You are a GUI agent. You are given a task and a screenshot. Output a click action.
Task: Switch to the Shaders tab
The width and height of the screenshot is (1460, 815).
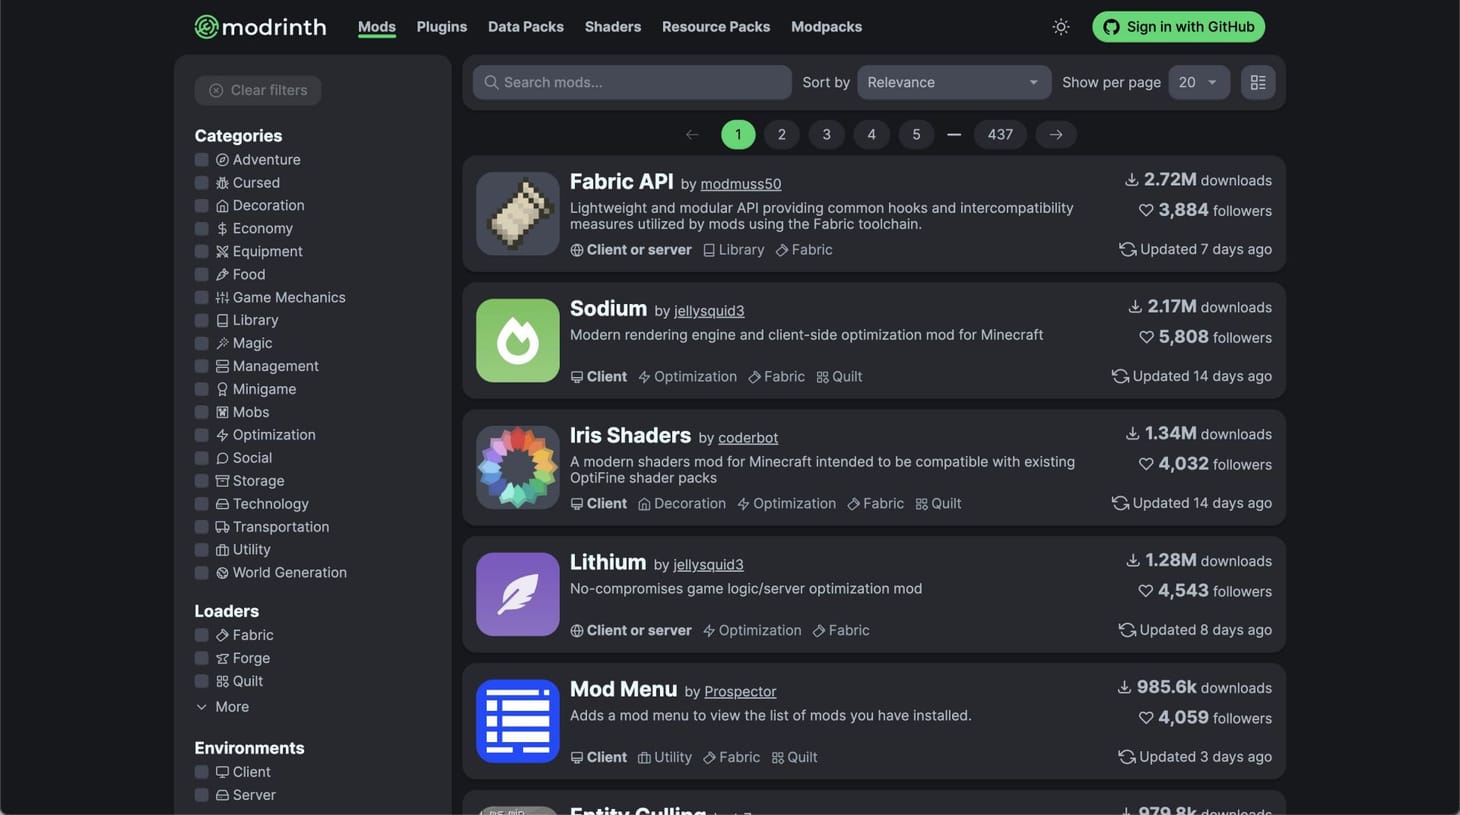point(612,27)
